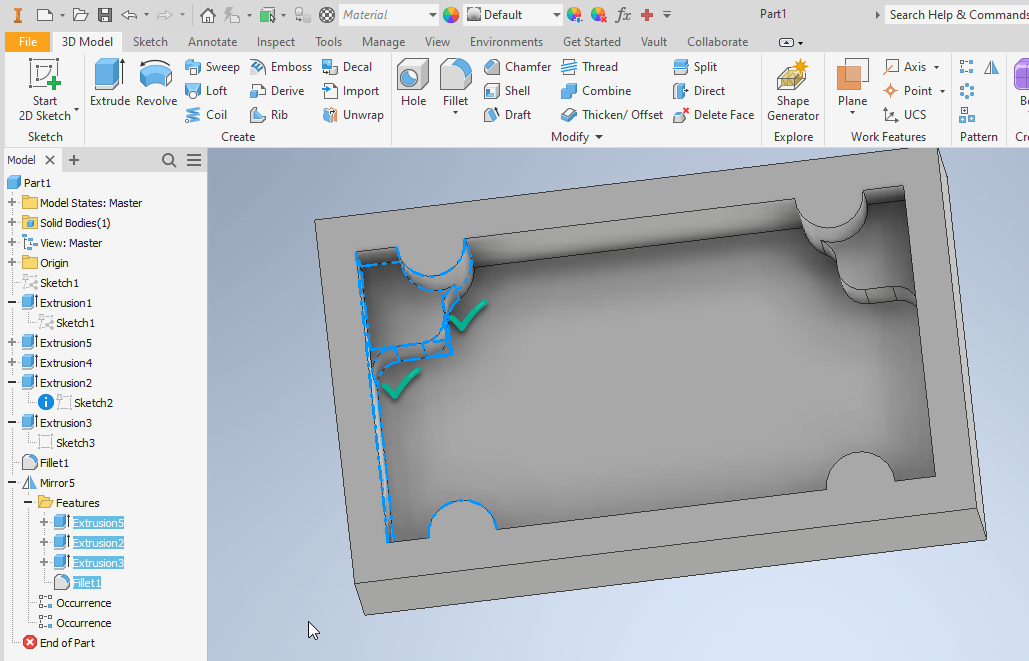Open the Default appearance swatch picker

click(x=511, y=14)
